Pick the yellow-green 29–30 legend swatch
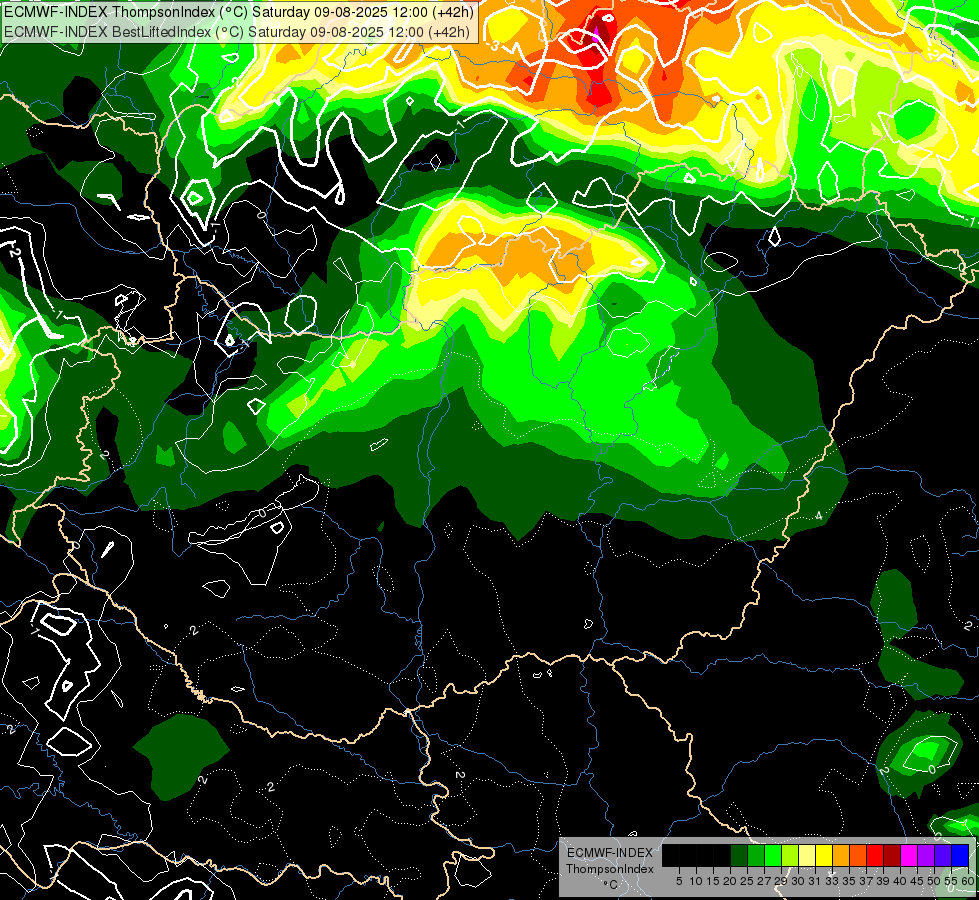The image size is (979, 900). 790,855
